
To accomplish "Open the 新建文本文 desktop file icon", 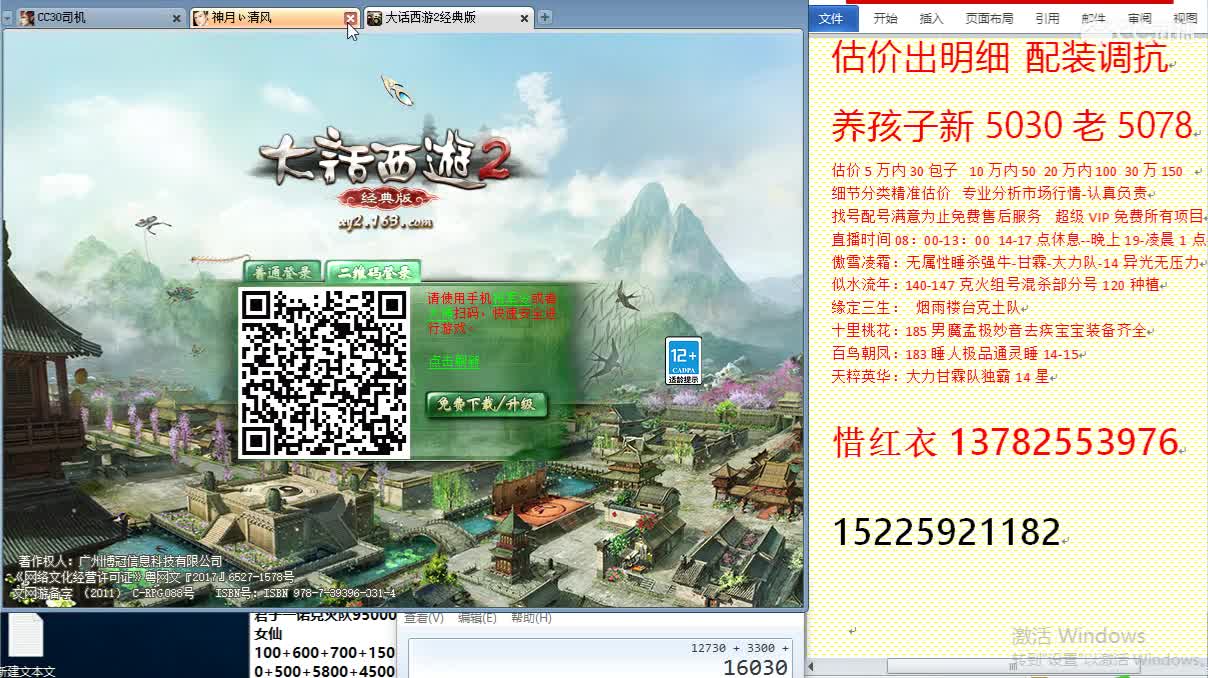I will pyautogui.click(x=25, y=645).
